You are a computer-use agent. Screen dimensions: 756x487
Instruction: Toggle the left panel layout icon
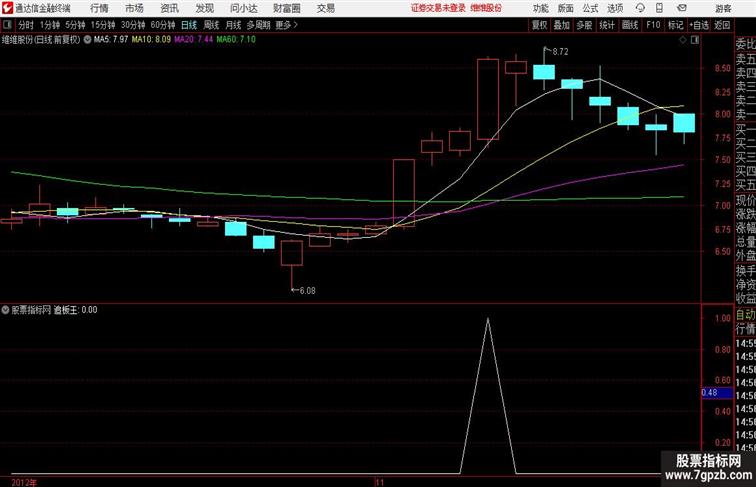(x=7, y=25)
